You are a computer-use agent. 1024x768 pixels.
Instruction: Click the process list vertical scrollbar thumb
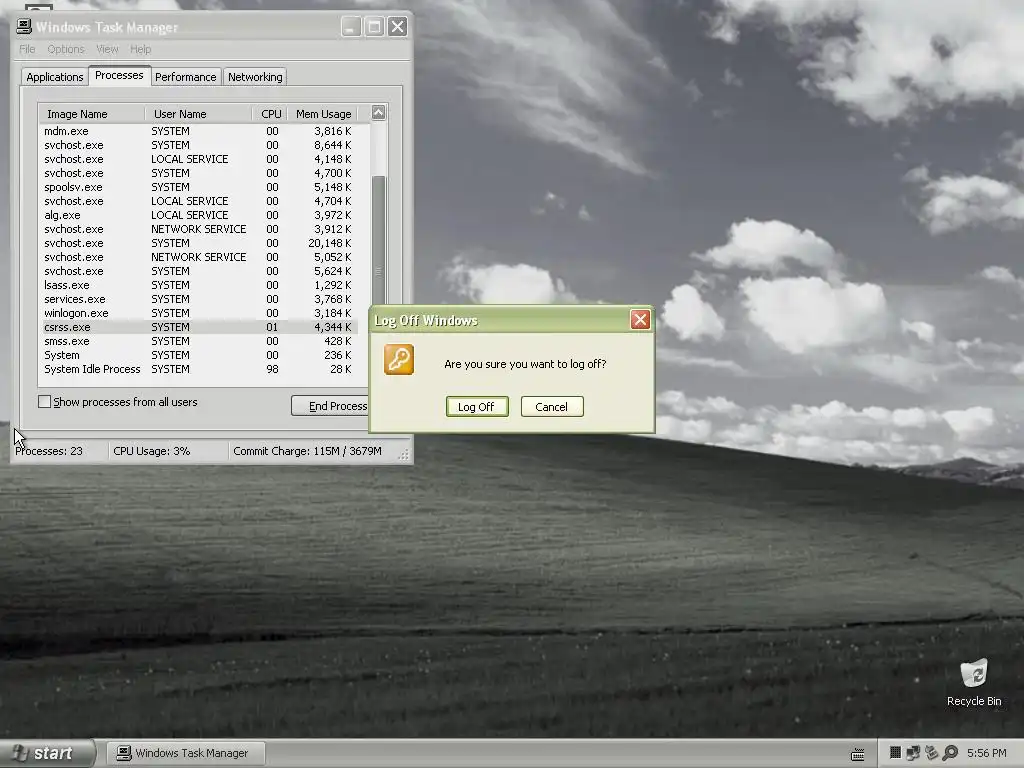[x=378, y=240]
